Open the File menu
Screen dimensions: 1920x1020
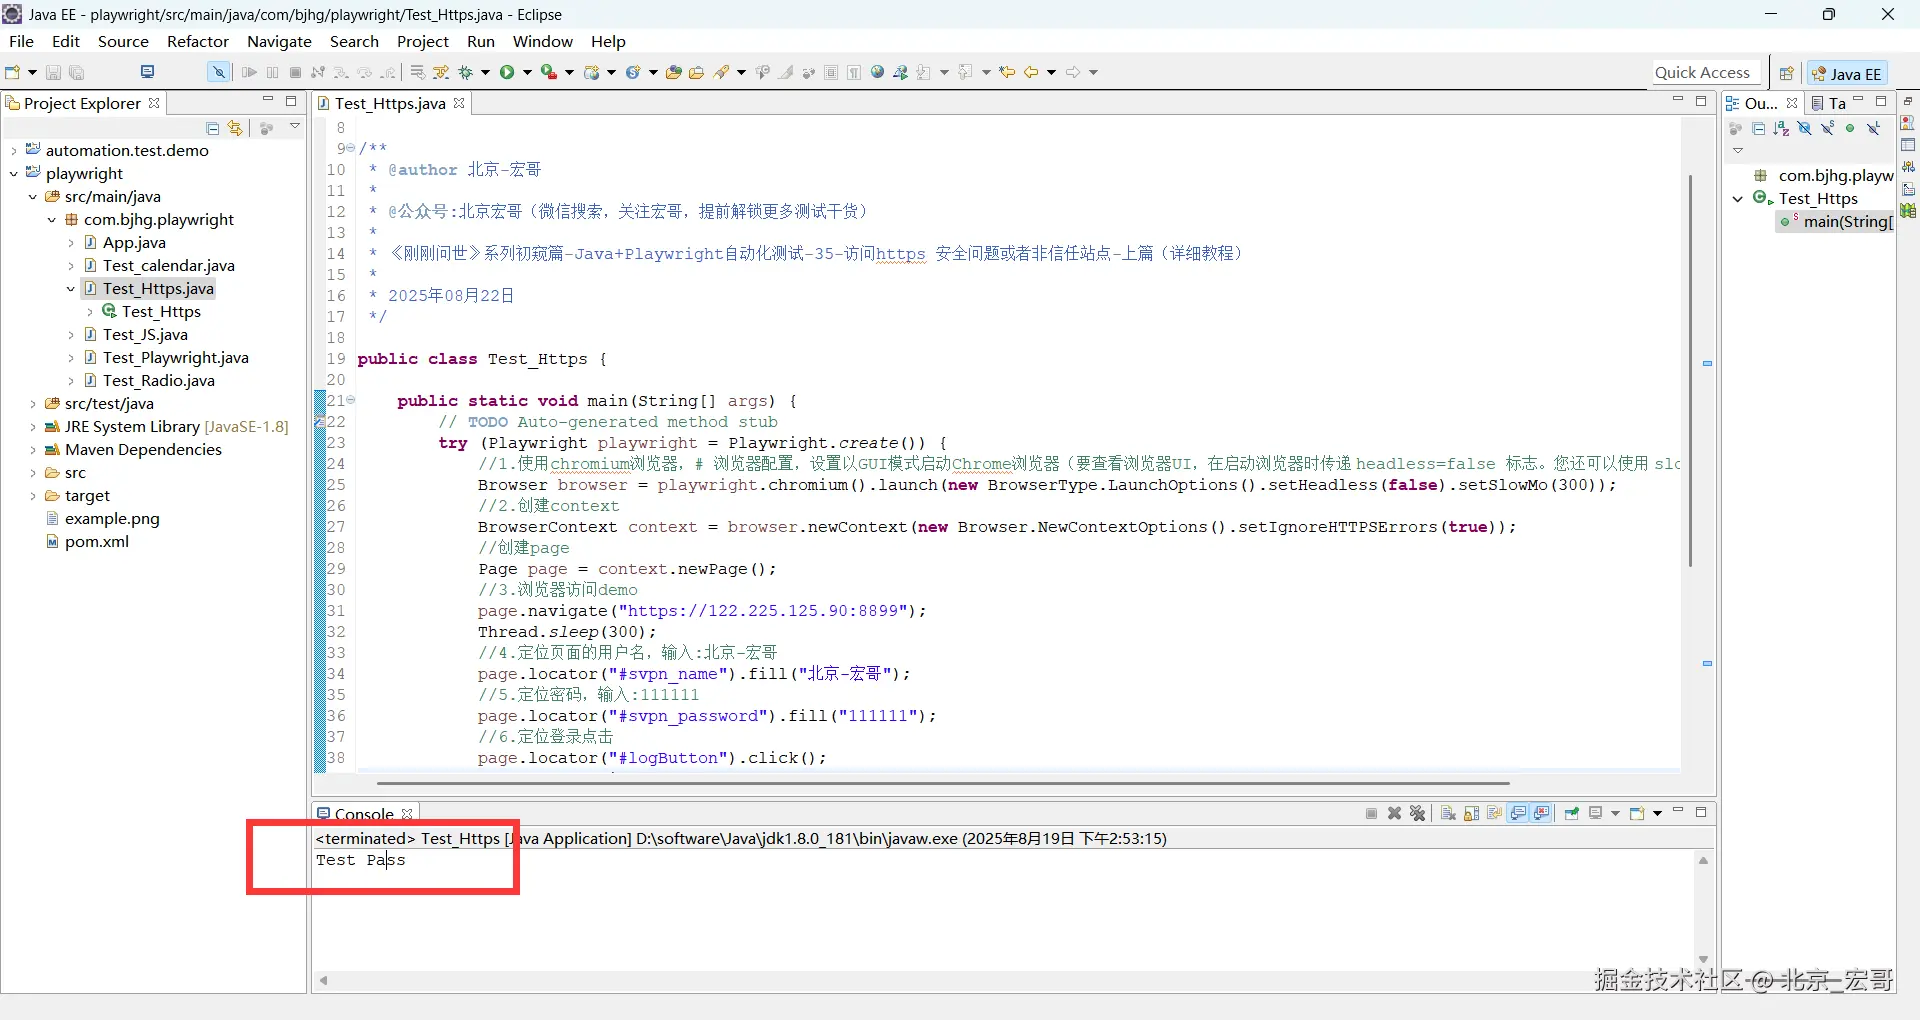(x=21, y=41)
